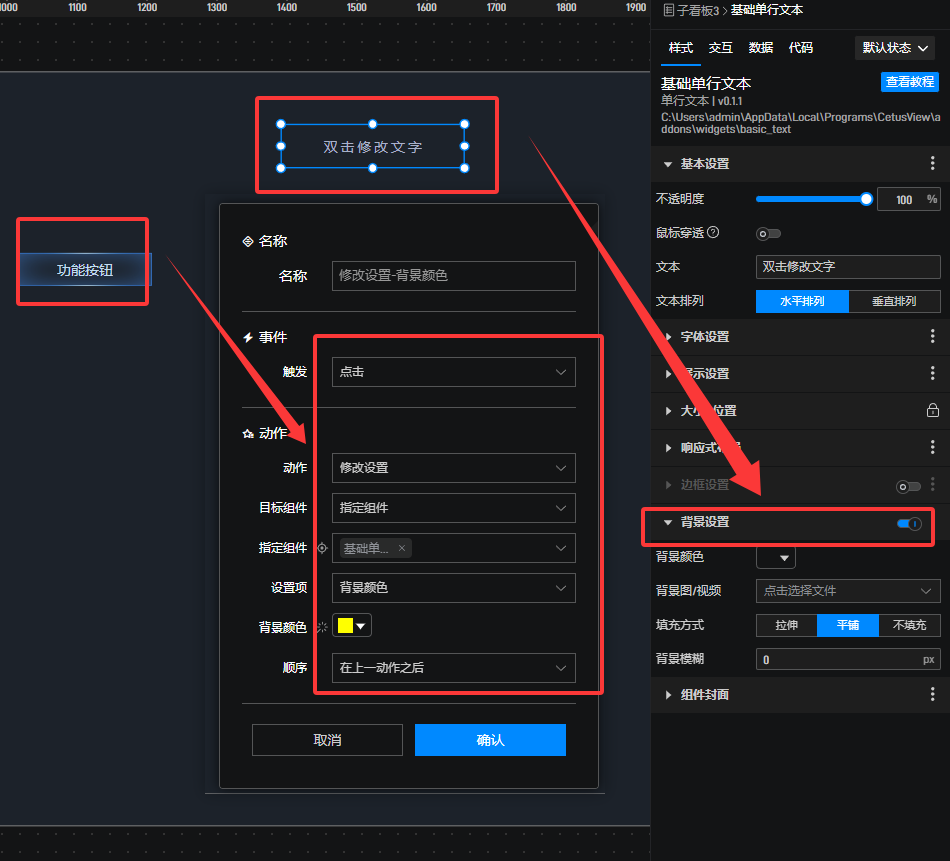950x861 pixels.
Task: Click the target picker icon beside 指定组件
Action: (322, 548)
